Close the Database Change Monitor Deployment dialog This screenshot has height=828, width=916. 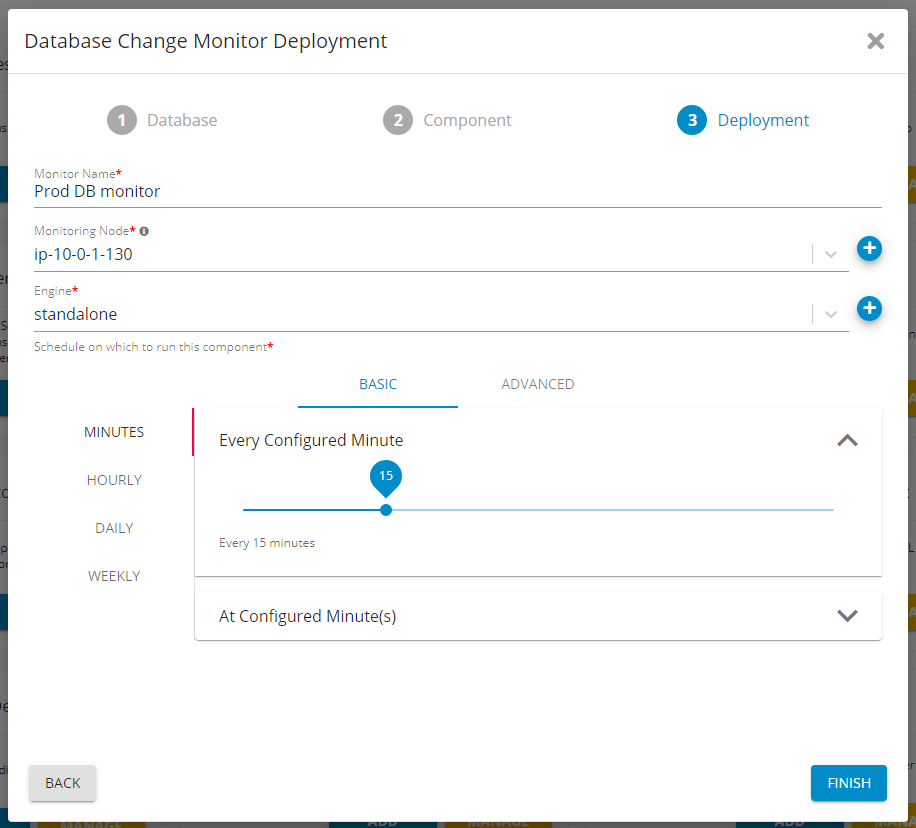click(x=875, y=41)
